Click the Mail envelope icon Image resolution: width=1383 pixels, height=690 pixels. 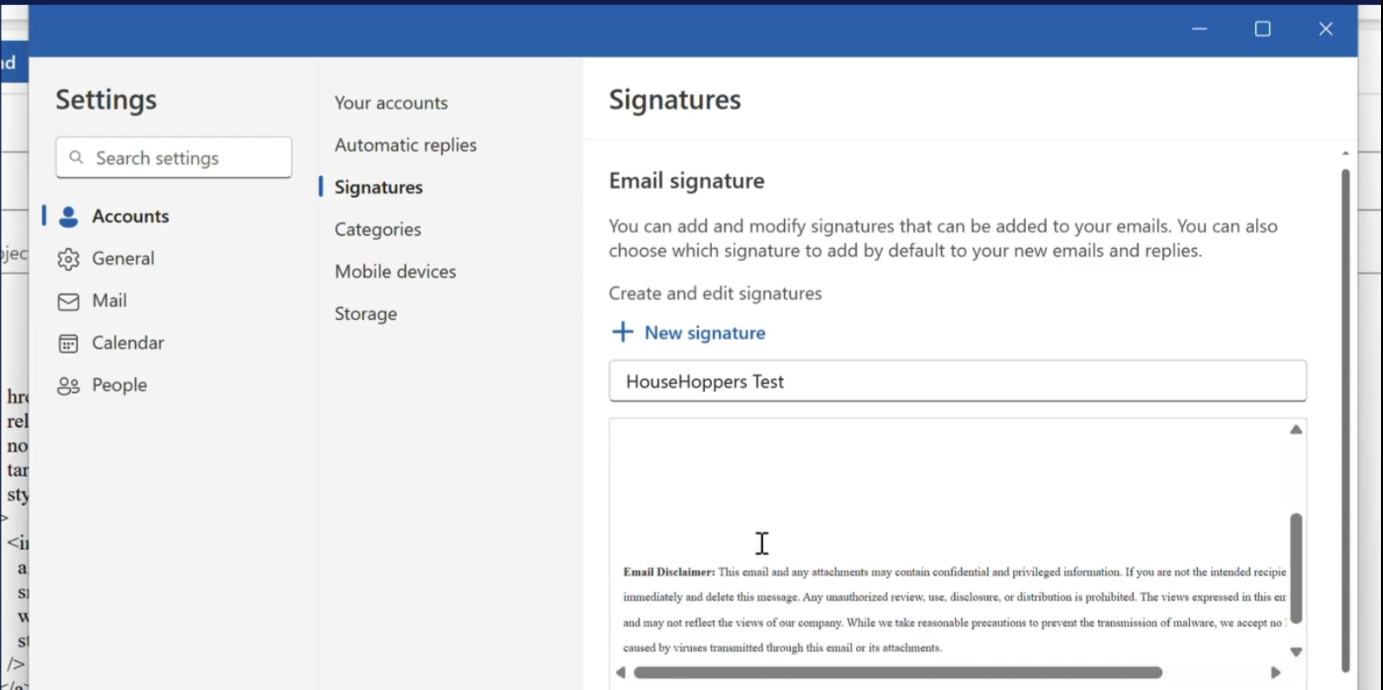68,301
